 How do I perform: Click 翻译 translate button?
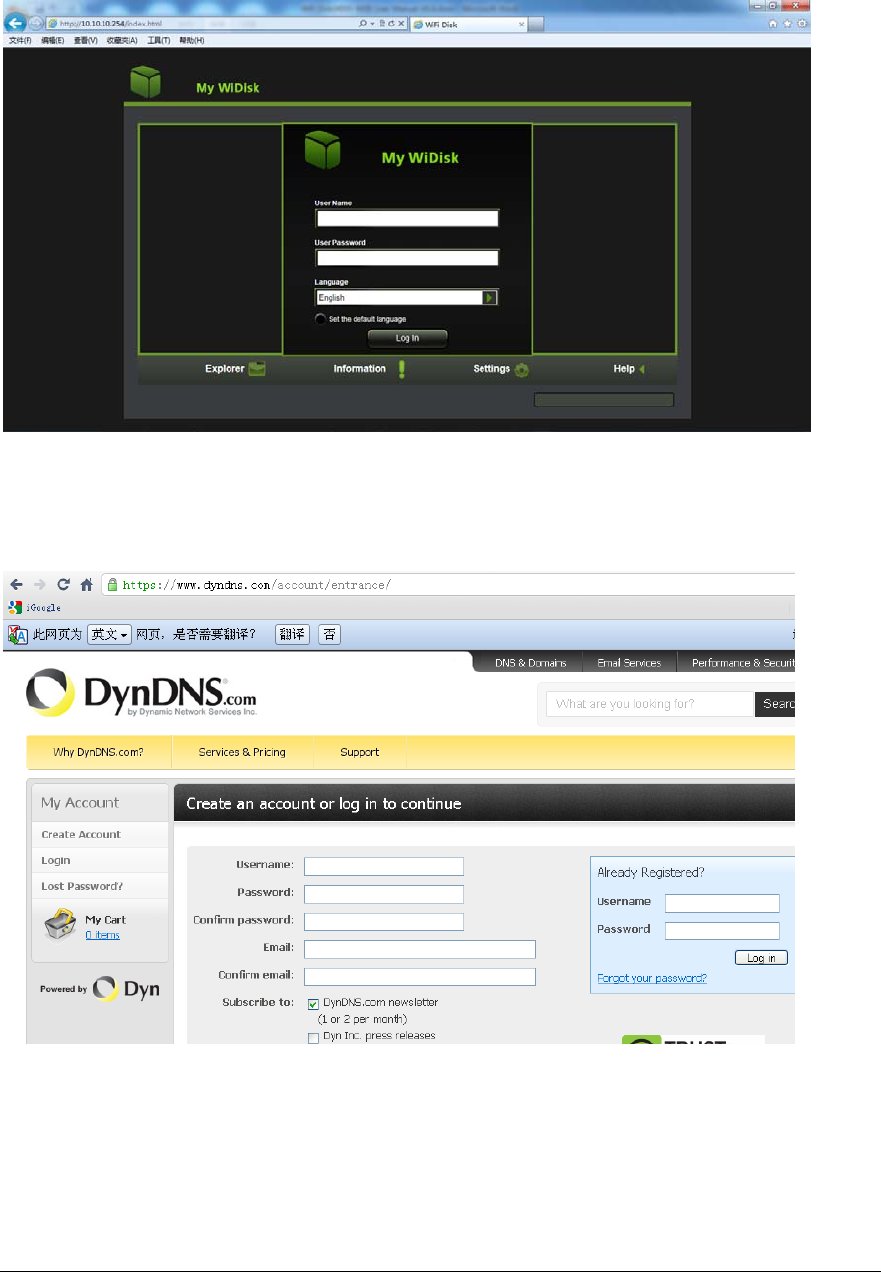tap(293, 634)
